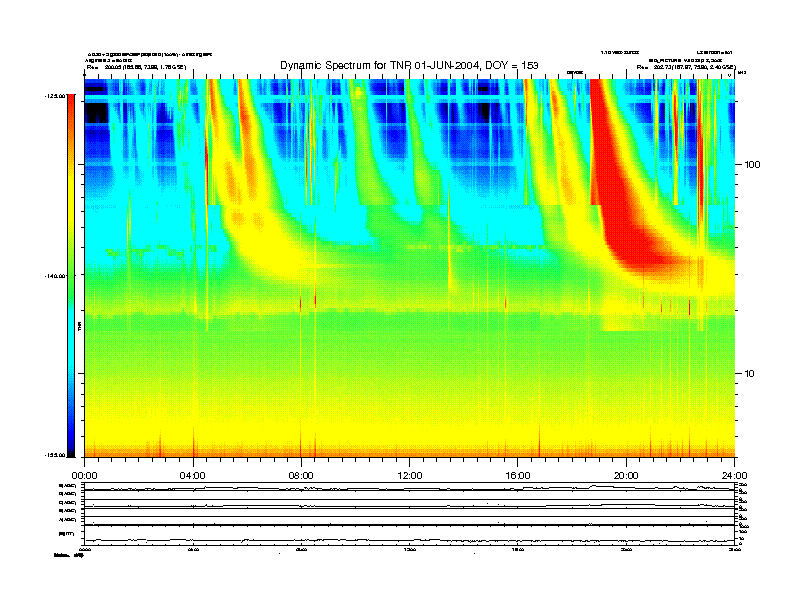The width and height of the screenshot is (792, 612).
Task: Click the -140.00 color scale label
Action: tap(55, 276)
